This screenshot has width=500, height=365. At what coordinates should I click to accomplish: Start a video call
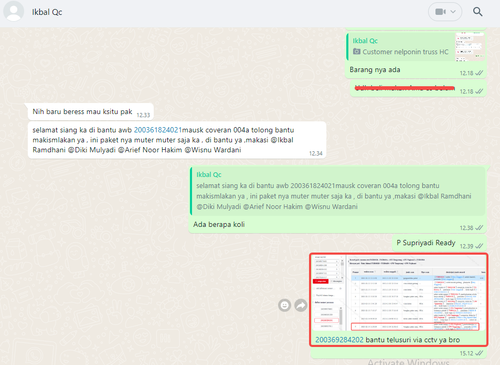click(440, 12)
